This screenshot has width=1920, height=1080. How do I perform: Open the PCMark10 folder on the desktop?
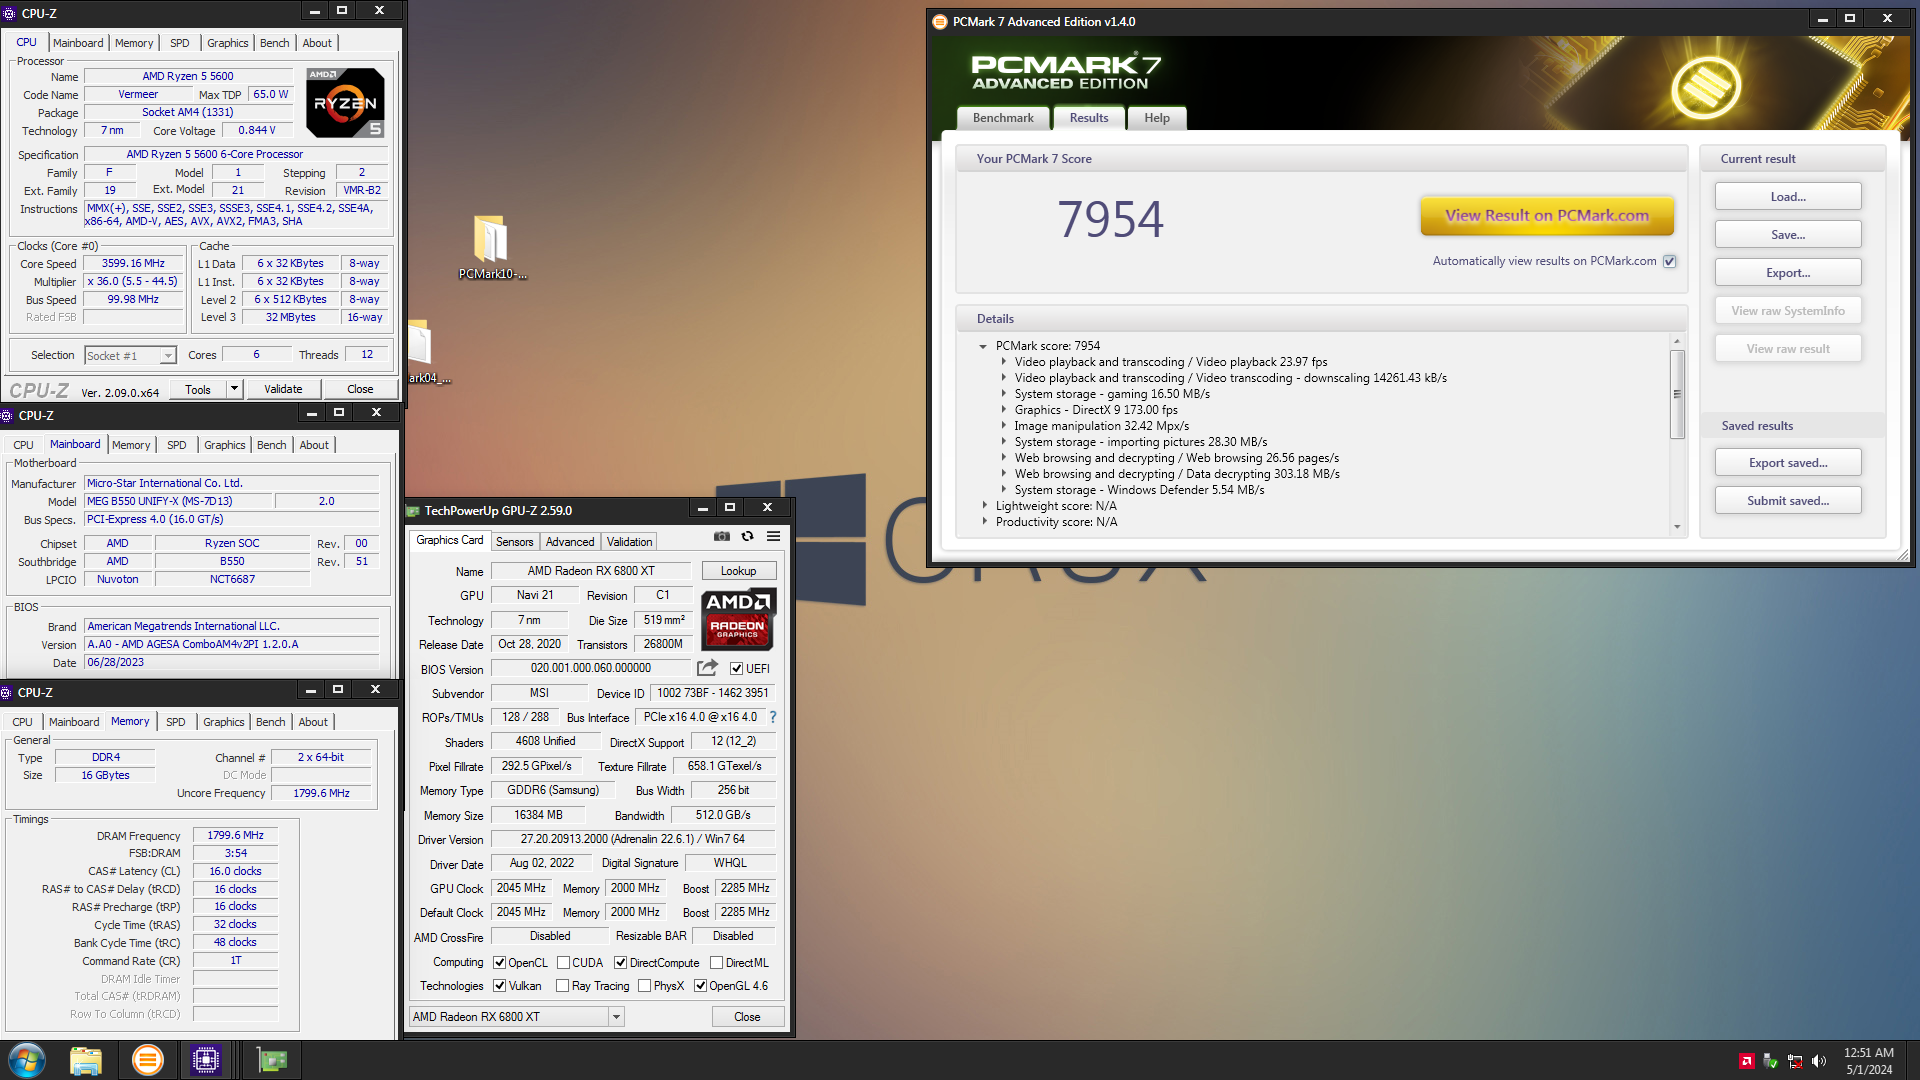pos(491,247)
